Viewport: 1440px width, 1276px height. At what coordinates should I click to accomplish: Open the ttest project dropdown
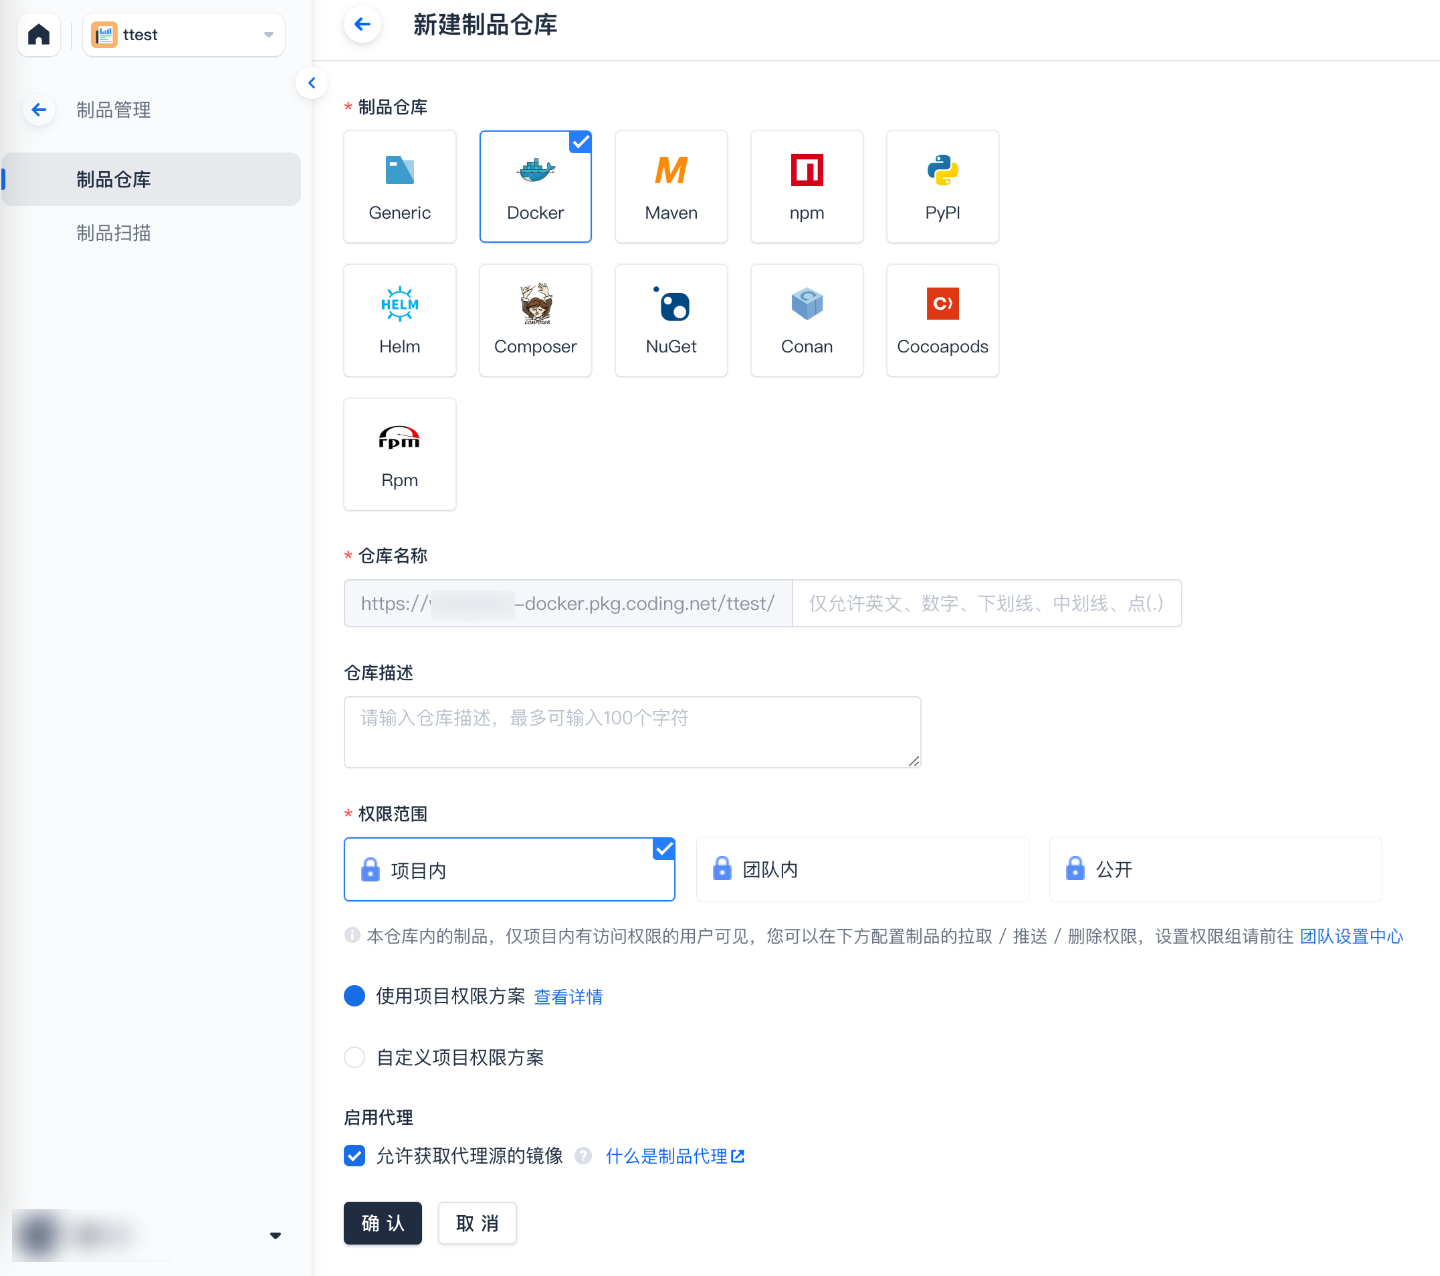pos(184,35)
